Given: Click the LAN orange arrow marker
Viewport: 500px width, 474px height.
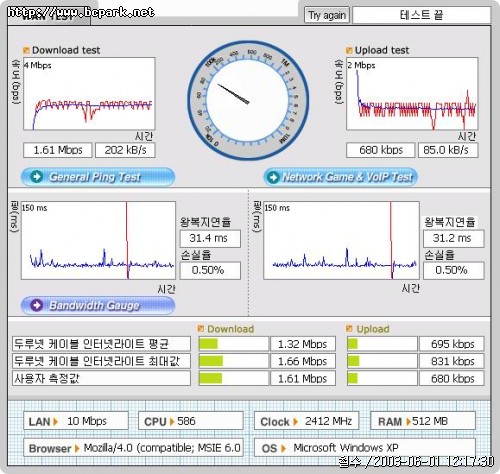Looking at the screenshot, I should tap(56, 422).
